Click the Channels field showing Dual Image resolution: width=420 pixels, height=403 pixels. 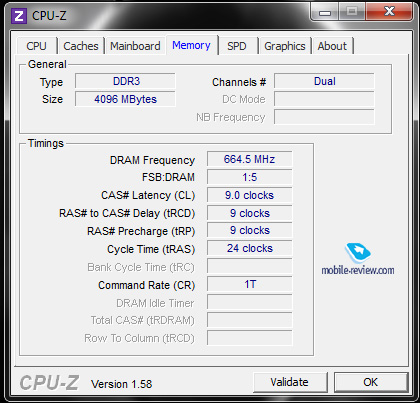[324, 81]
